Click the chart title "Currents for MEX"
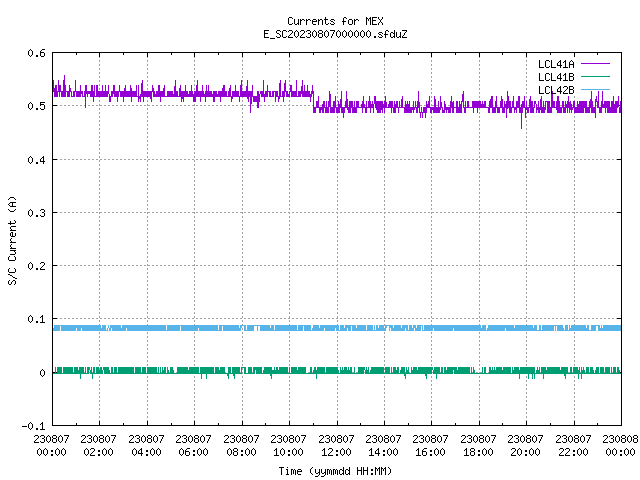Image resolution: width=640 pixels, height=480 pixels. coord(335,21)
